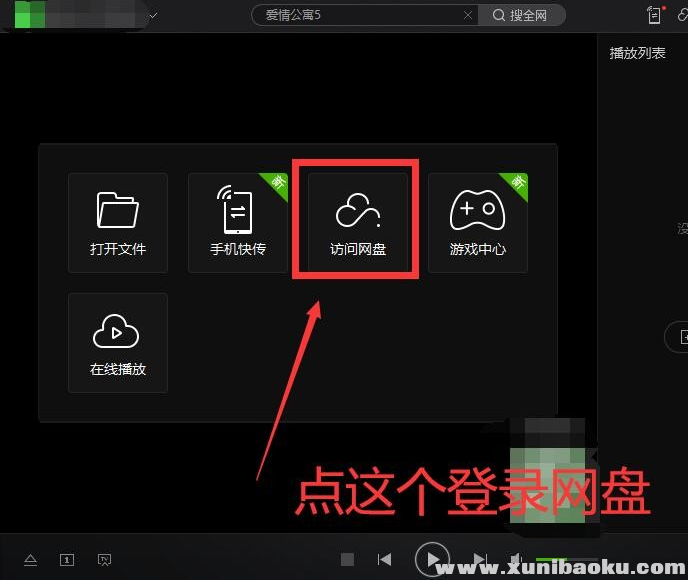Click the second icon in bottom-left bar
The height and width of the screenshot is (580, 688).
[x=67, y=560]
